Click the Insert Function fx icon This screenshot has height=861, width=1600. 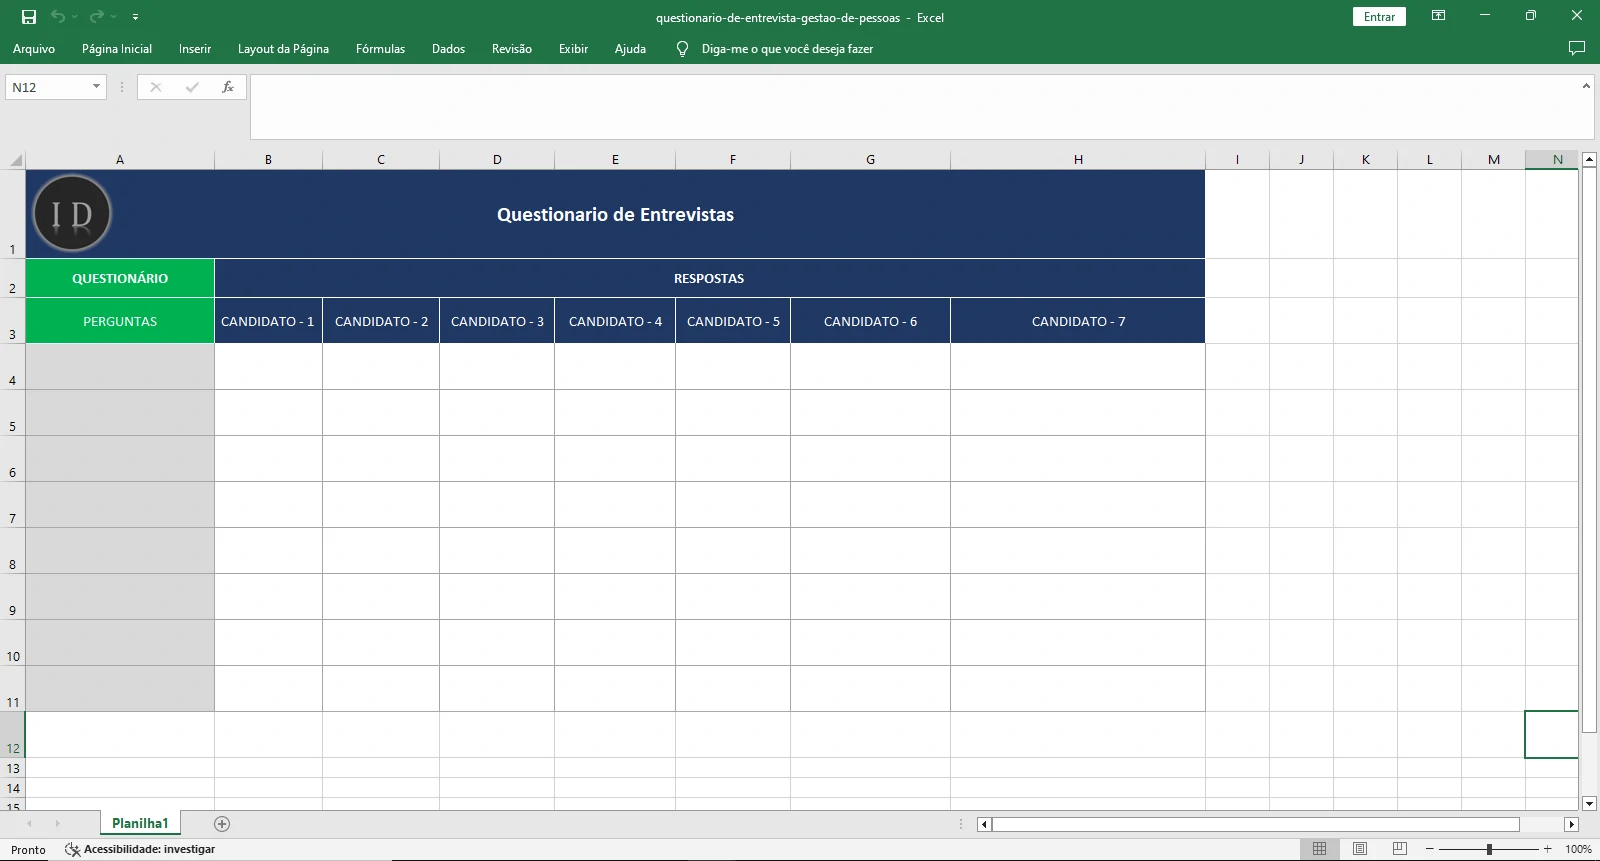228,87
